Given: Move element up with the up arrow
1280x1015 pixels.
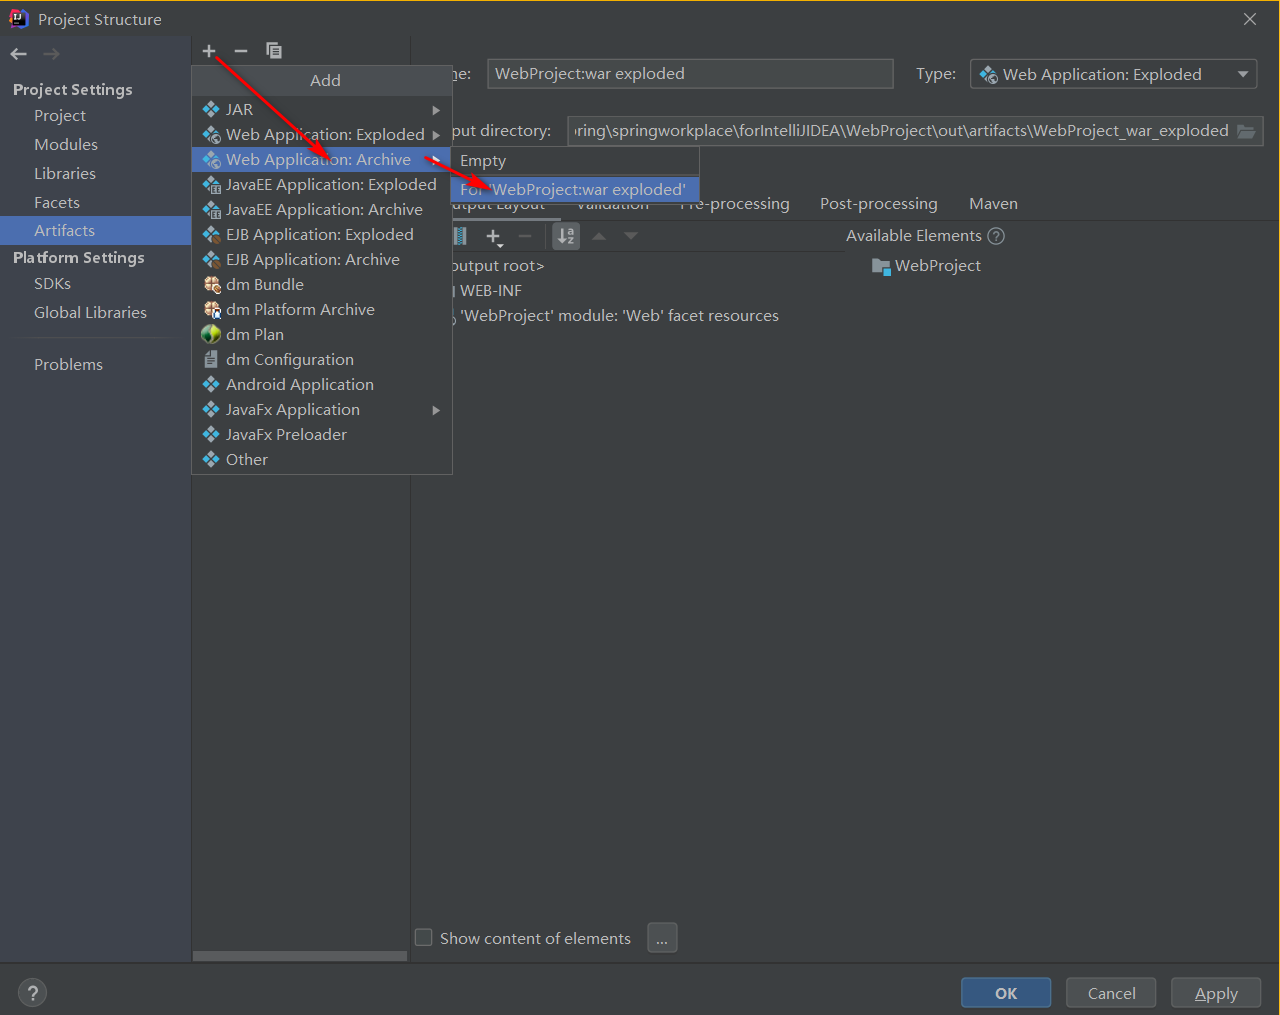Looking at the screenshot, I should coord(599,236).
